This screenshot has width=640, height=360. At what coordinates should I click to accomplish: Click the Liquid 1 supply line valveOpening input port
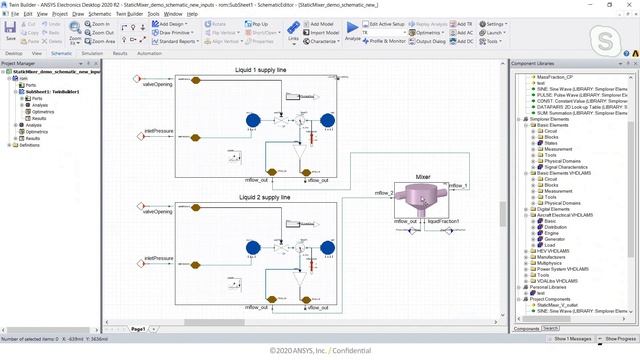click(137, 79)
